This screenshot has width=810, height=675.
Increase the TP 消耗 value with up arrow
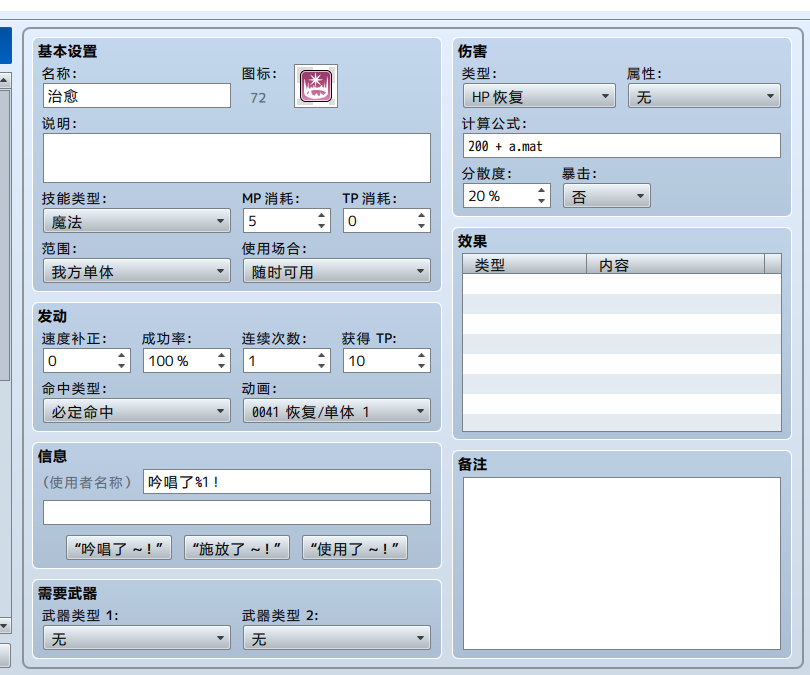pos(422,215)
